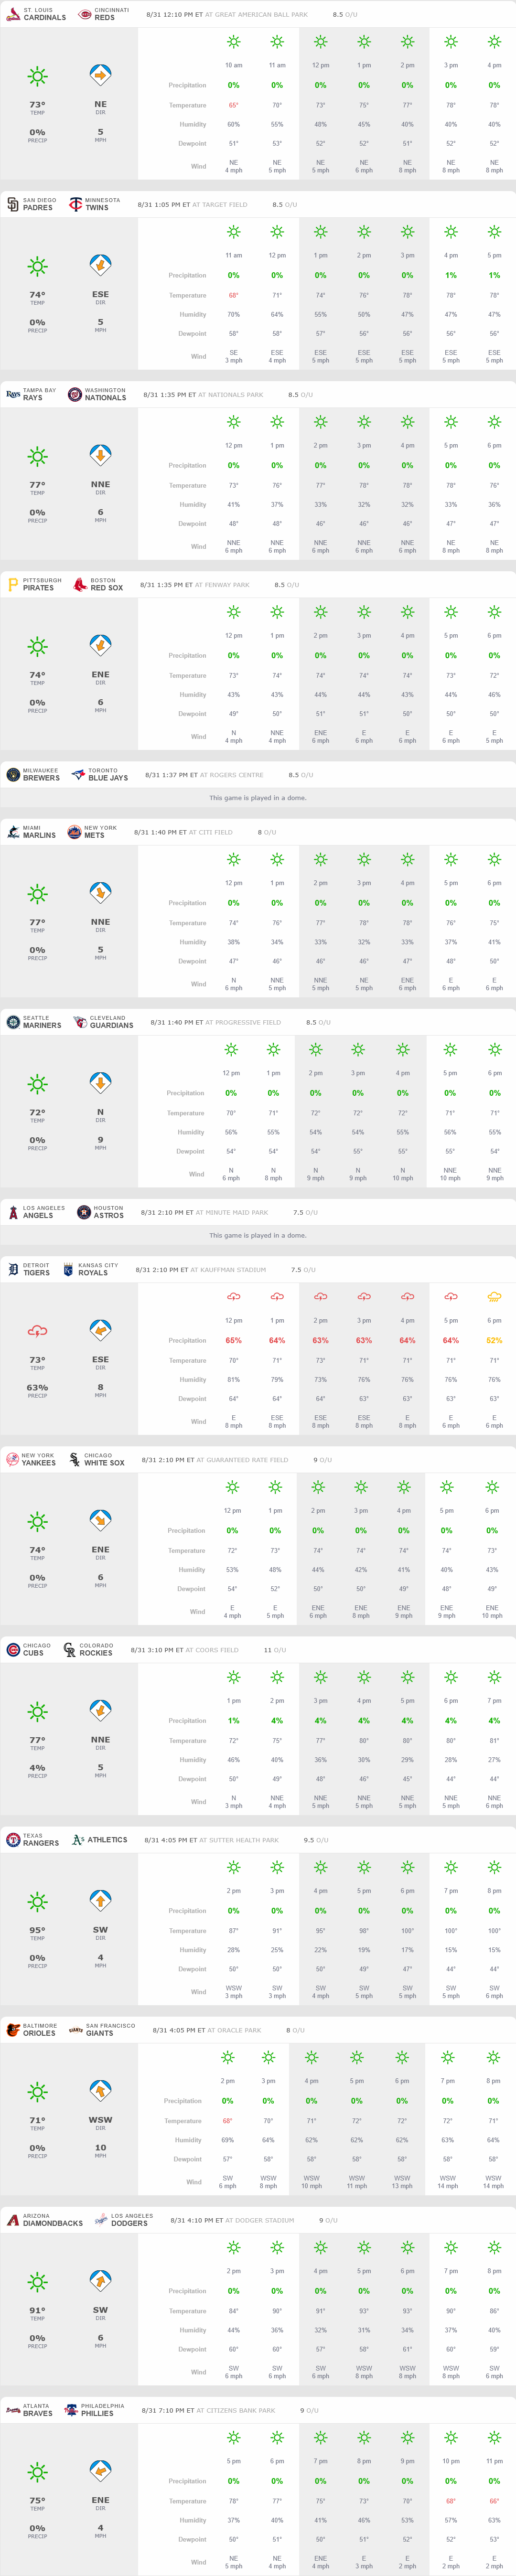Image resolution: width=516 pixels, height=2576 pixels.
Task: Click '8/31 7:10 PM ET' game time
Action: click(x=169, y=2410)
